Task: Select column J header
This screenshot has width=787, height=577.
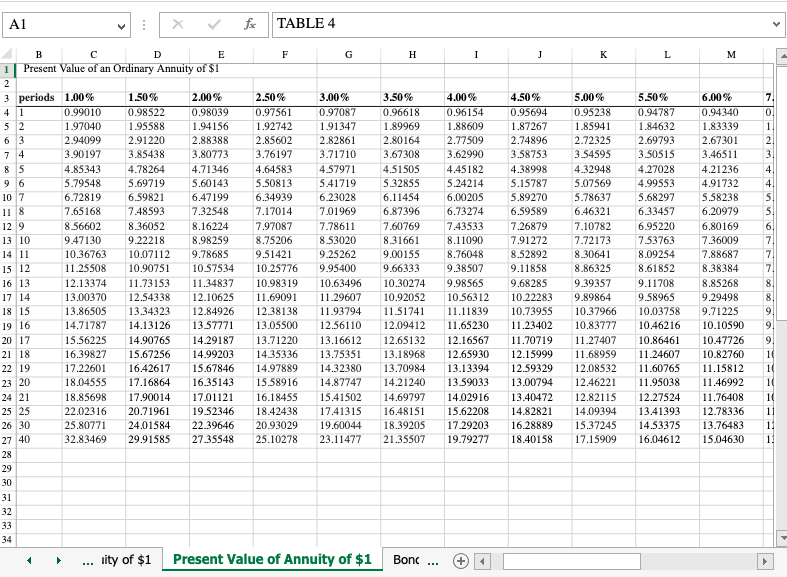Action: pyautogui.click(x=540, y=55)
